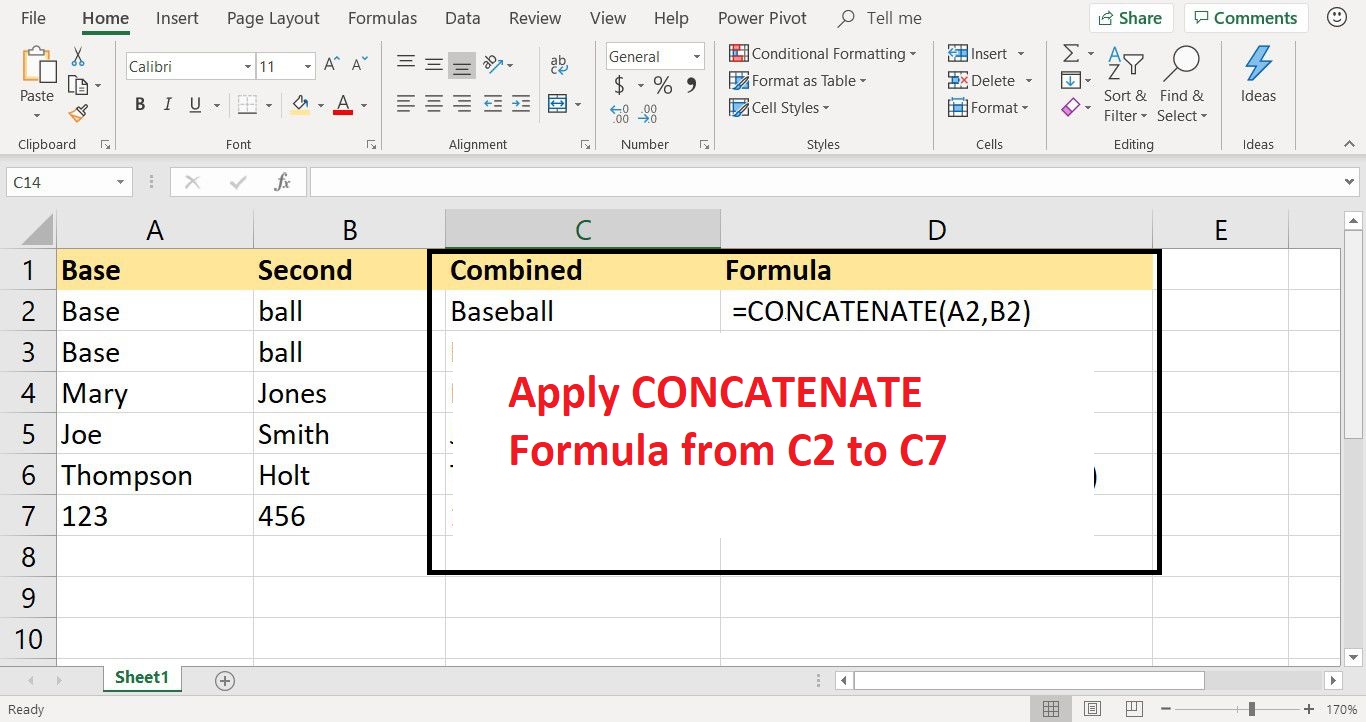
Task: Click the Share button
Action: 1130,18
